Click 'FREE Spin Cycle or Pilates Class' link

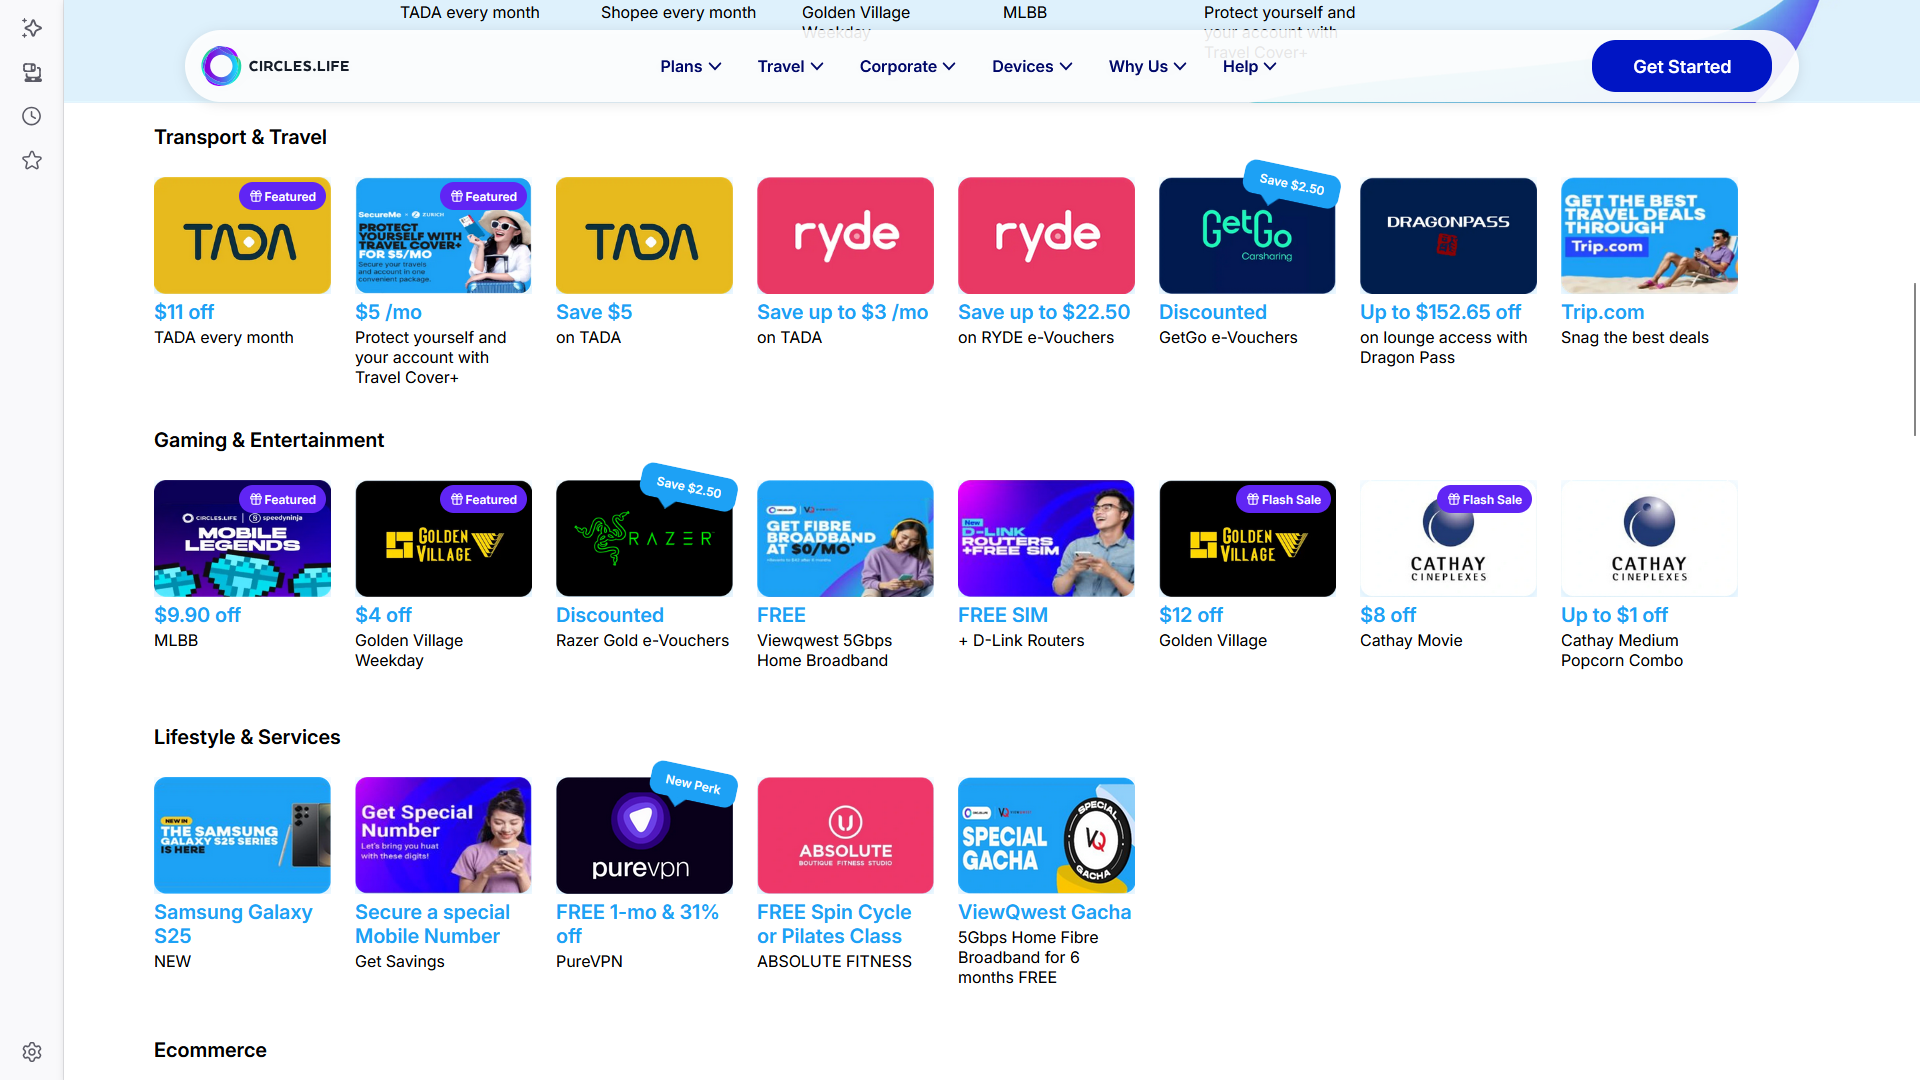pos(834,924)
